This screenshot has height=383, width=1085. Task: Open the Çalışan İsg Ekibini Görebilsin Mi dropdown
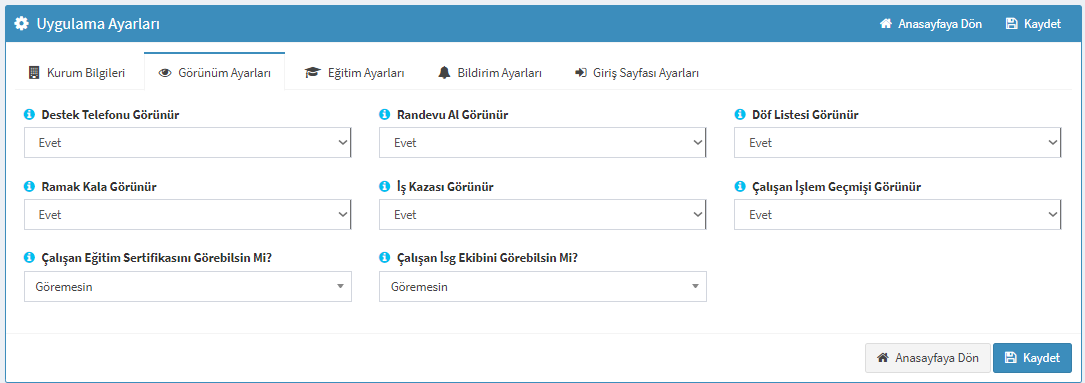coord(542,287)
